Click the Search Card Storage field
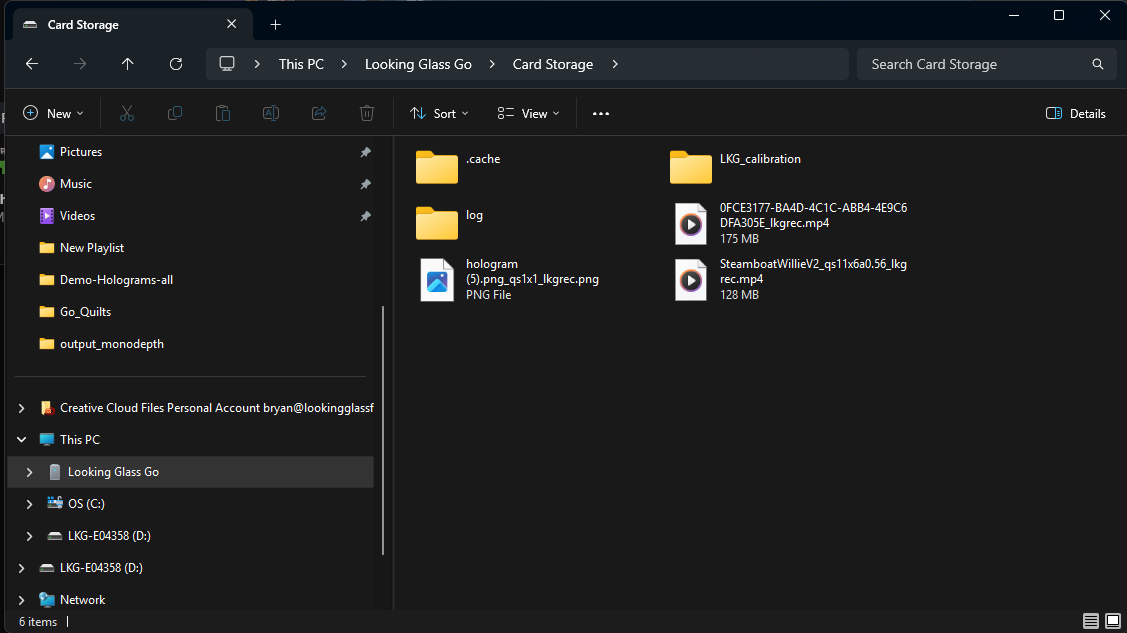The height and width of the screenshot is (633, 1127). coord(970,64)
